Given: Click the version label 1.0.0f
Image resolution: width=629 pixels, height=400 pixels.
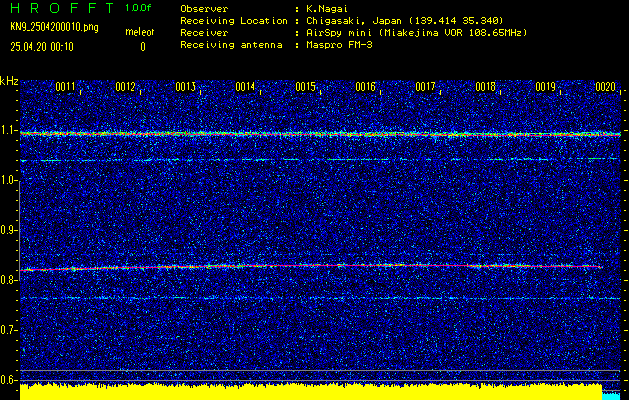Looking at the screenshot, I should 138,8.
